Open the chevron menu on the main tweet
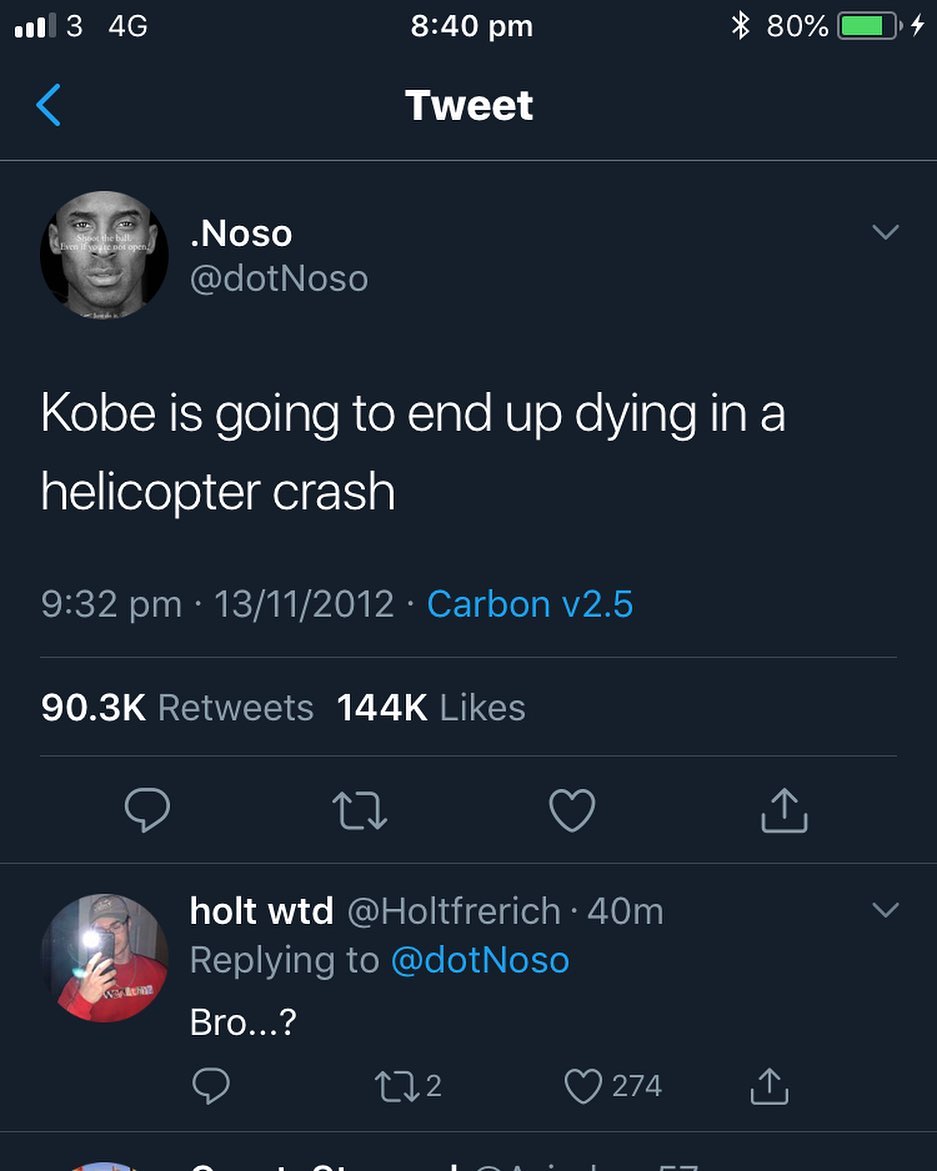Viewport: 937px width, 1171px height. tap(885, 233)
